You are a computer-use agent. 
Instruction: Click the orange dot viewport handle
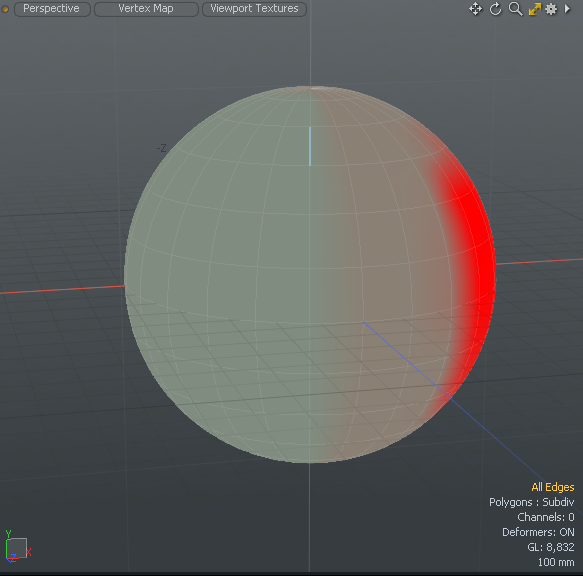click(5, 9)
